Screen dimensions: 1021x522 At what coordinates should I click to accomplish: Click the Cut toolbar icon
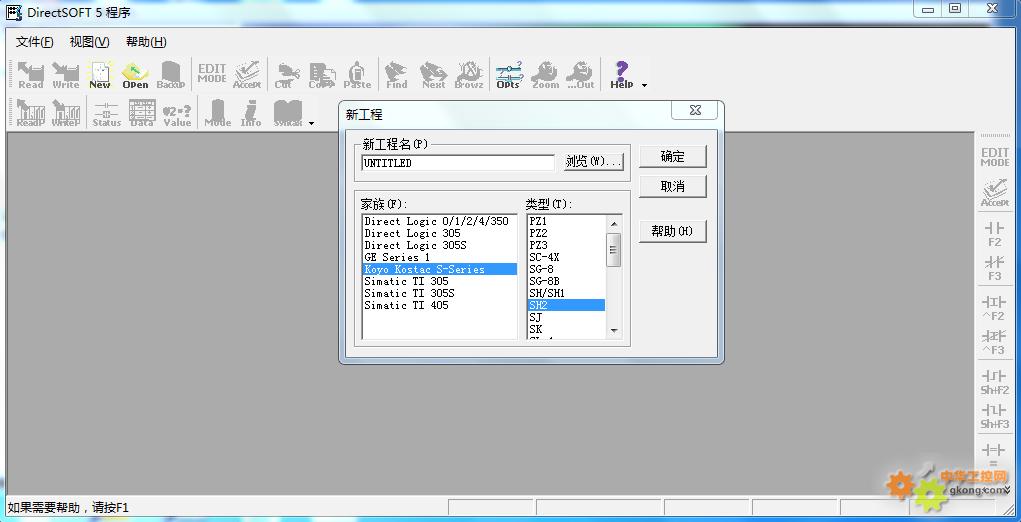tap(285, 75)
